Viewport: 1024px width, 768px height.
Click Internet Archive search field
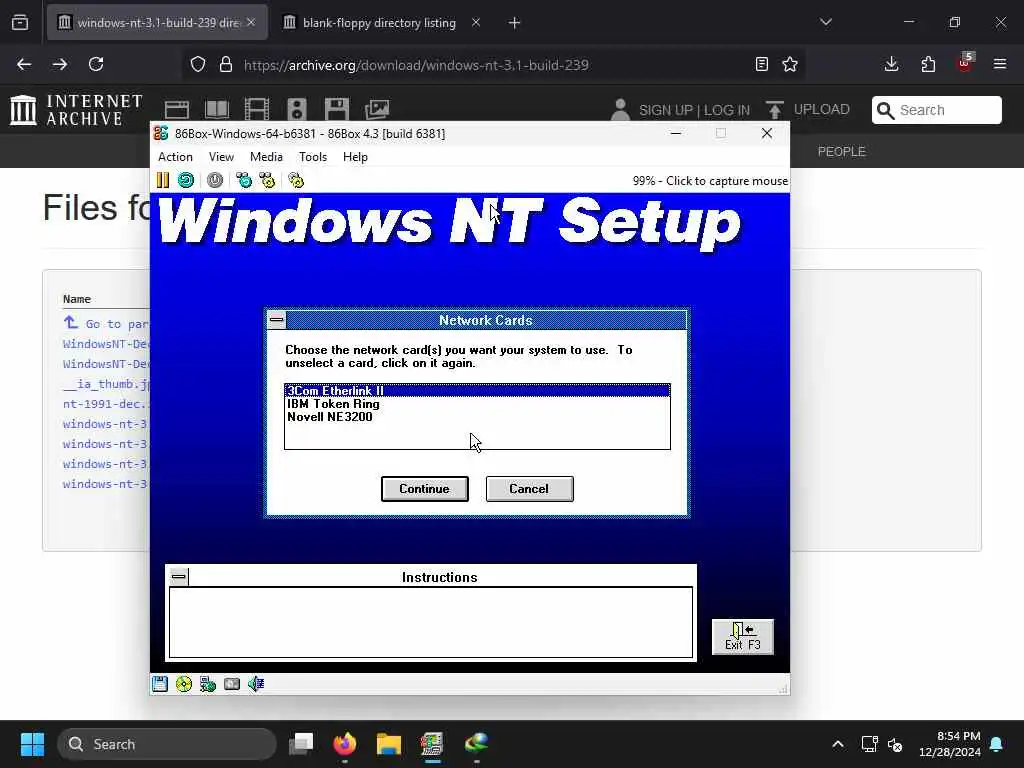click(936, 110)
